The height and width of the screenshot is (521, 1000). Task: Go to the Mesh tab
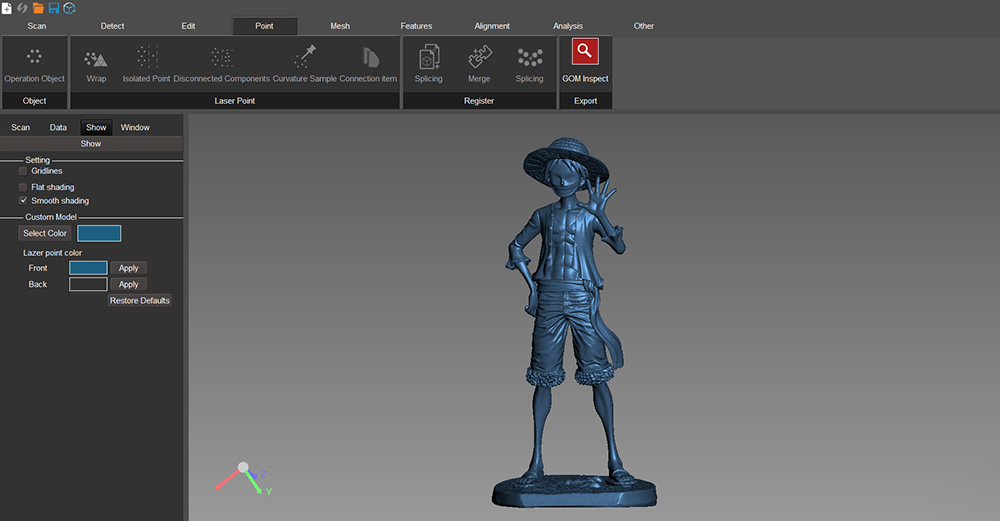(x=340, y=26)
